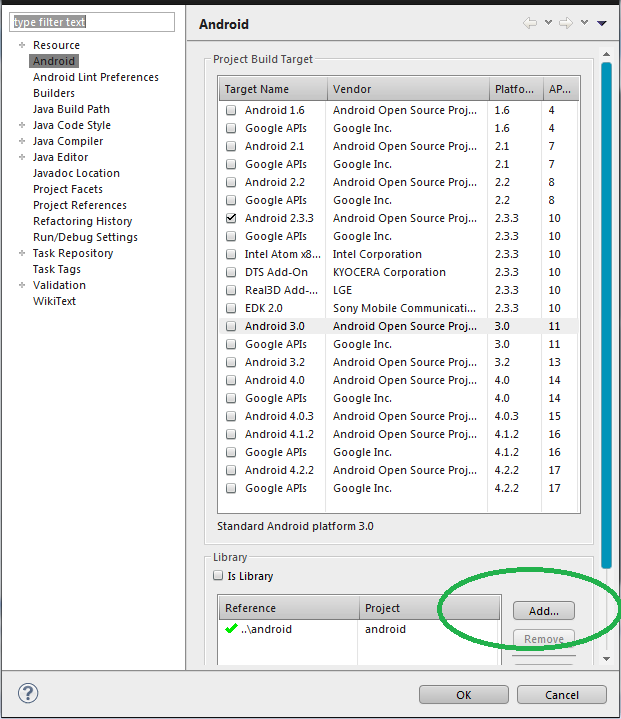Go back using the left arrow icon
Screen dimensions: 621x719
[x=530, y=23]
